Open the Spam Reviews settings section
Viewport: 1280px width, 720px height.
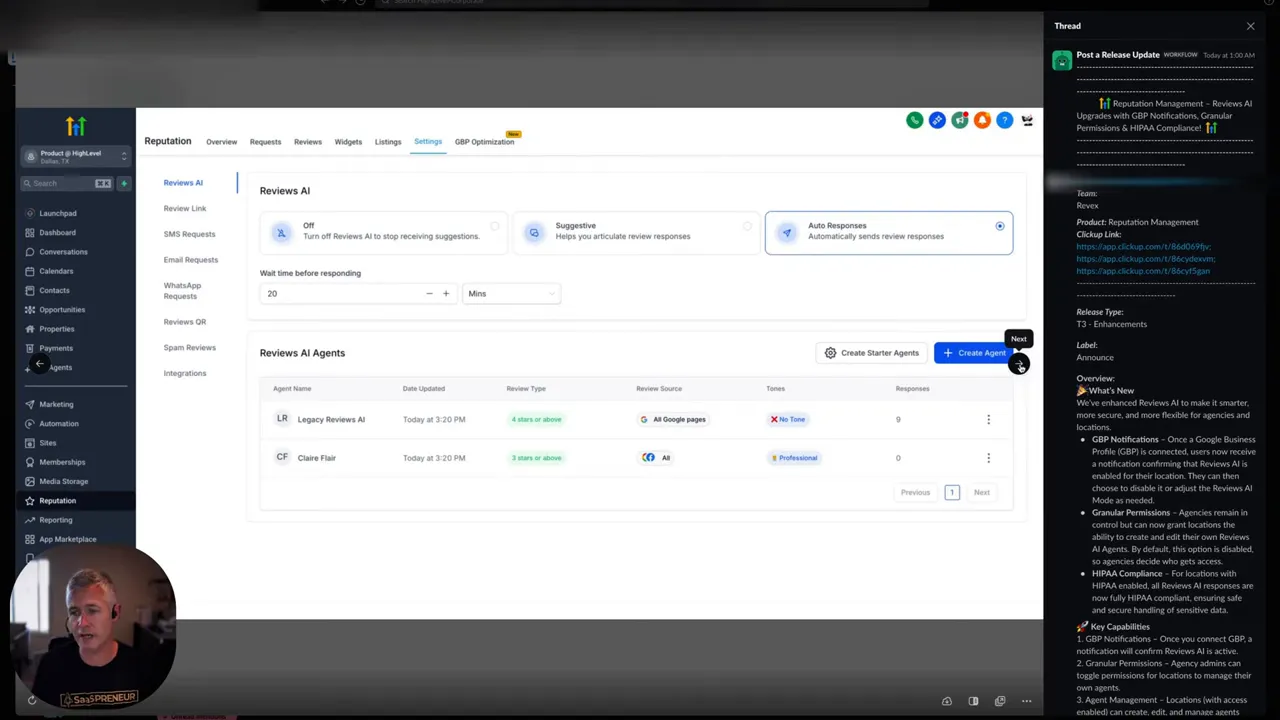click(189, 348)
